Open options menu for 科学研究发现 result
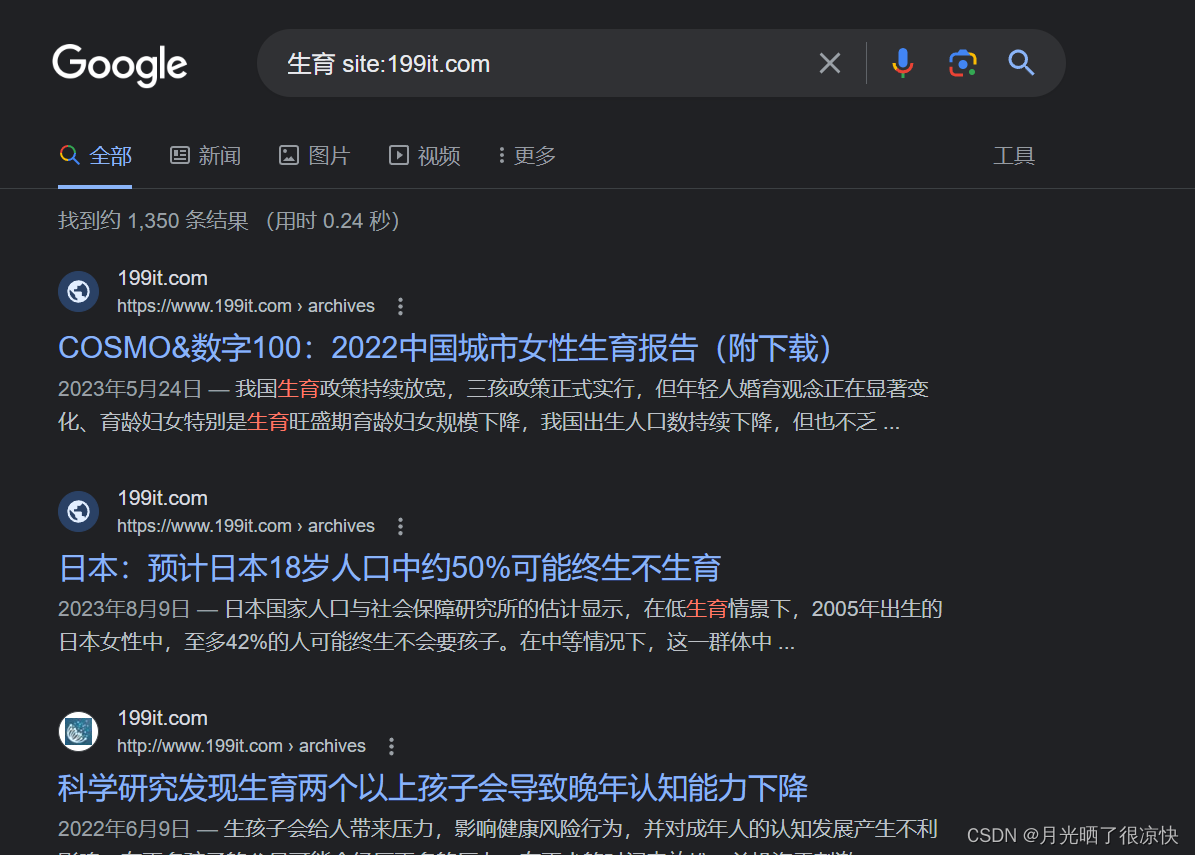This screenshot has height=855, width=1195. [391, 746]
